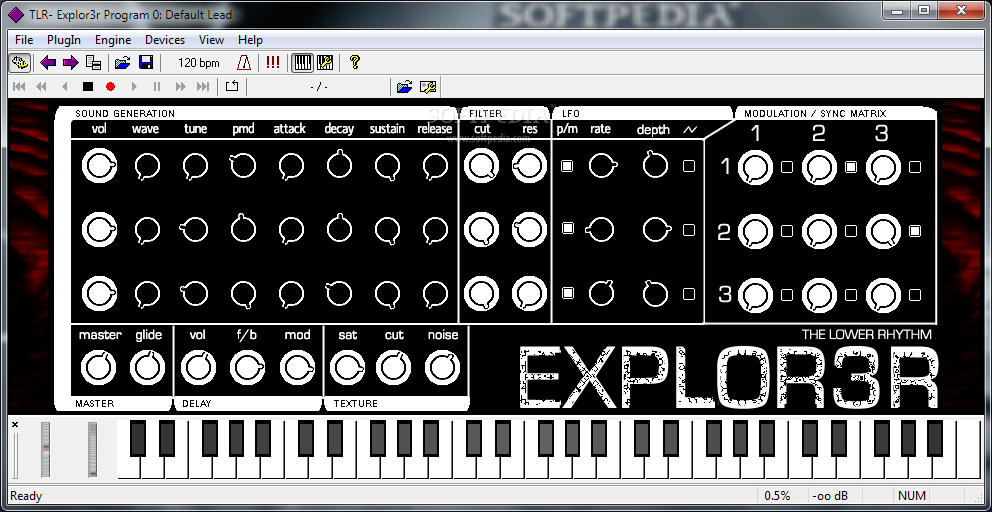This screenshot has width=992, height=512.
Task: Fast-forward the player
Action: coord(180,87)
